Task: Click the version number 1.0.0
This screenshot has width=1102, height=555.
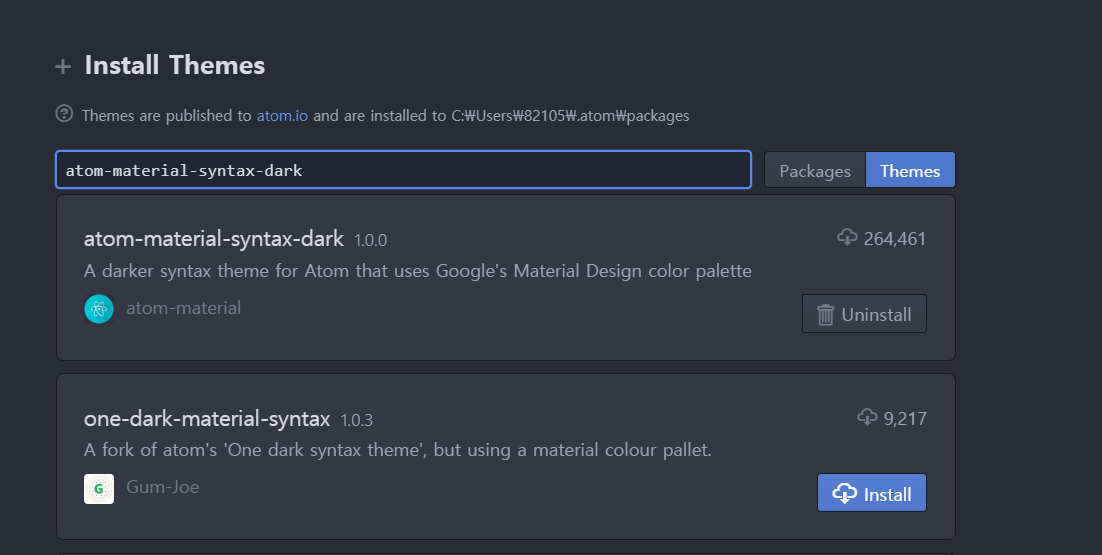Action: (370, 240)
